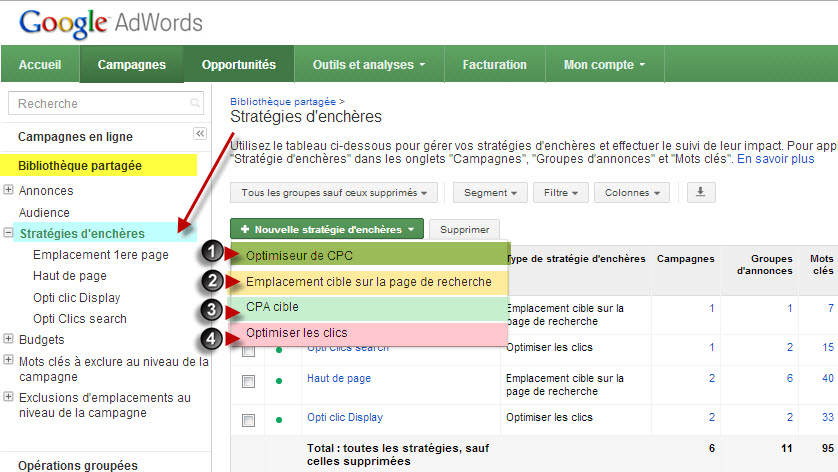Go to the Accueil tab
Screen dimensions: 838x472
pyautogui.click(x=40, y=65)
